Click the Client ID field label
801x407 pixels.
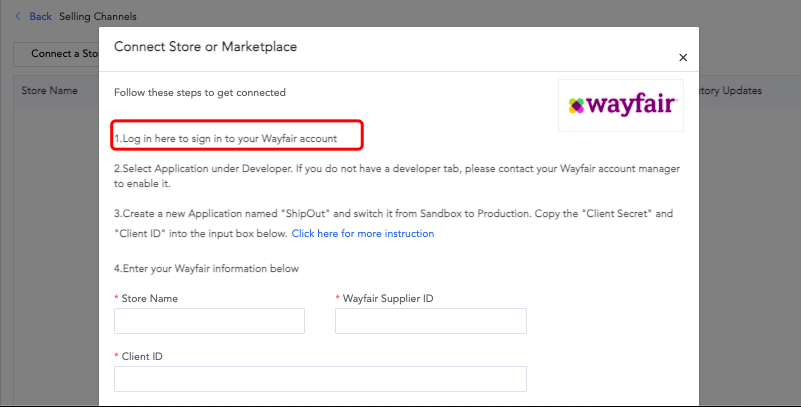(142, 356)
